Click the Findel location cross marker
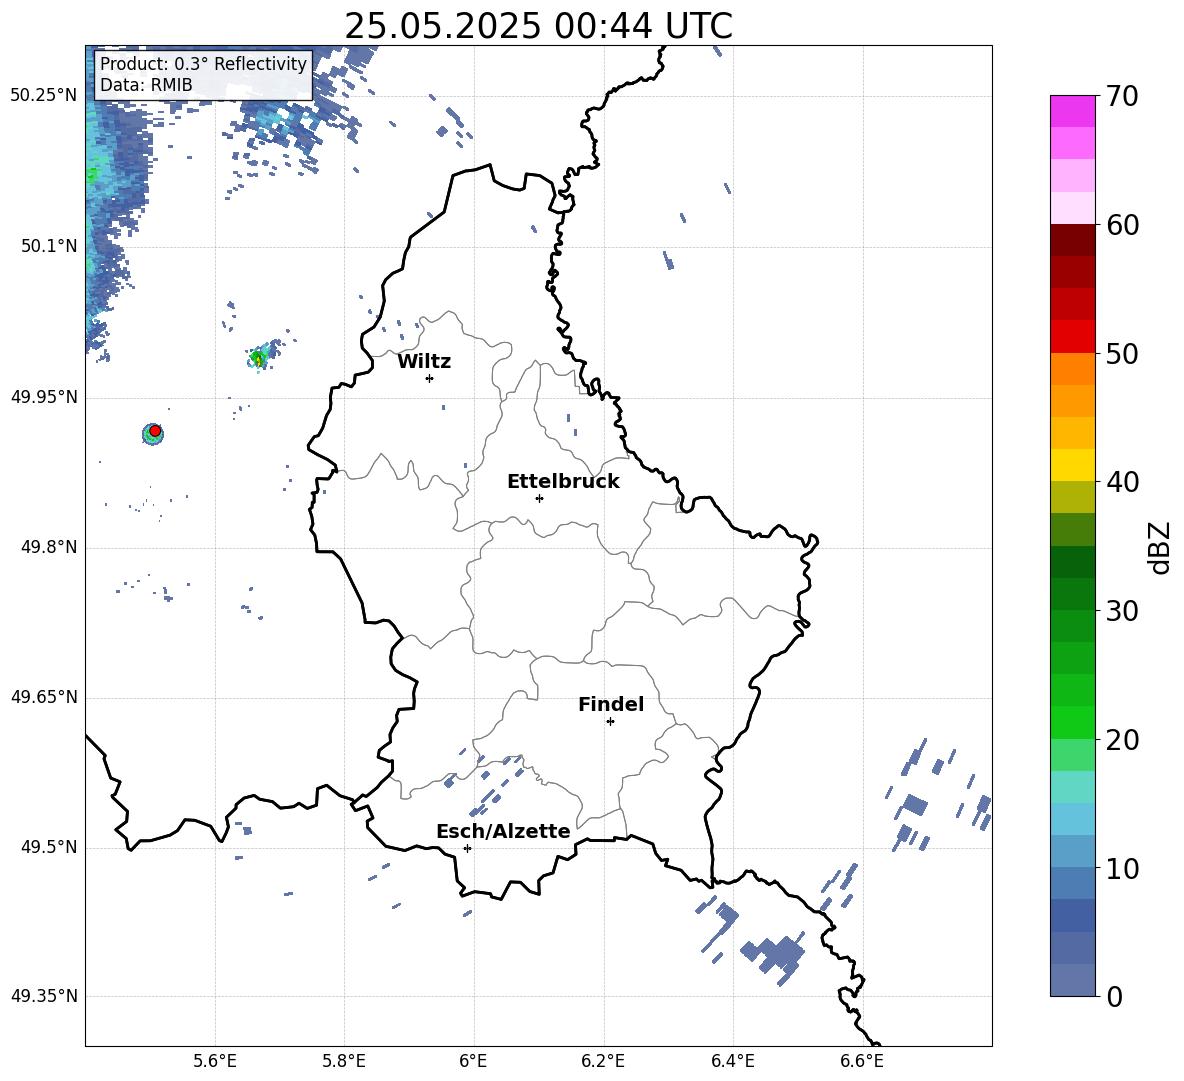The image size is (1184, 1081). click(610, 722)
